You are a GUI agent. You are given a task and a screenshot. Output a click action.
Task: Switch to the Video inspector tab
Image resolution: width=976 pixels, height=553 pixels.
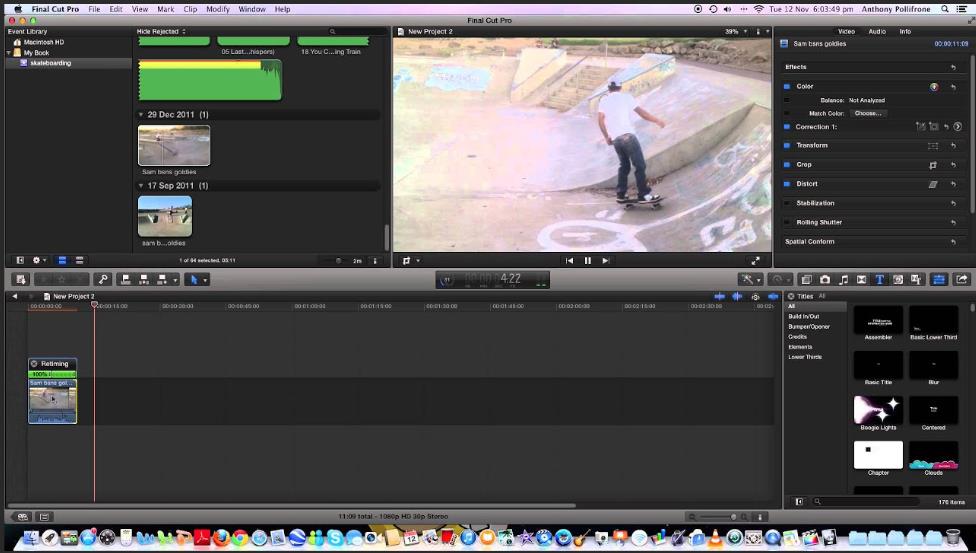(x=847, y=32)
